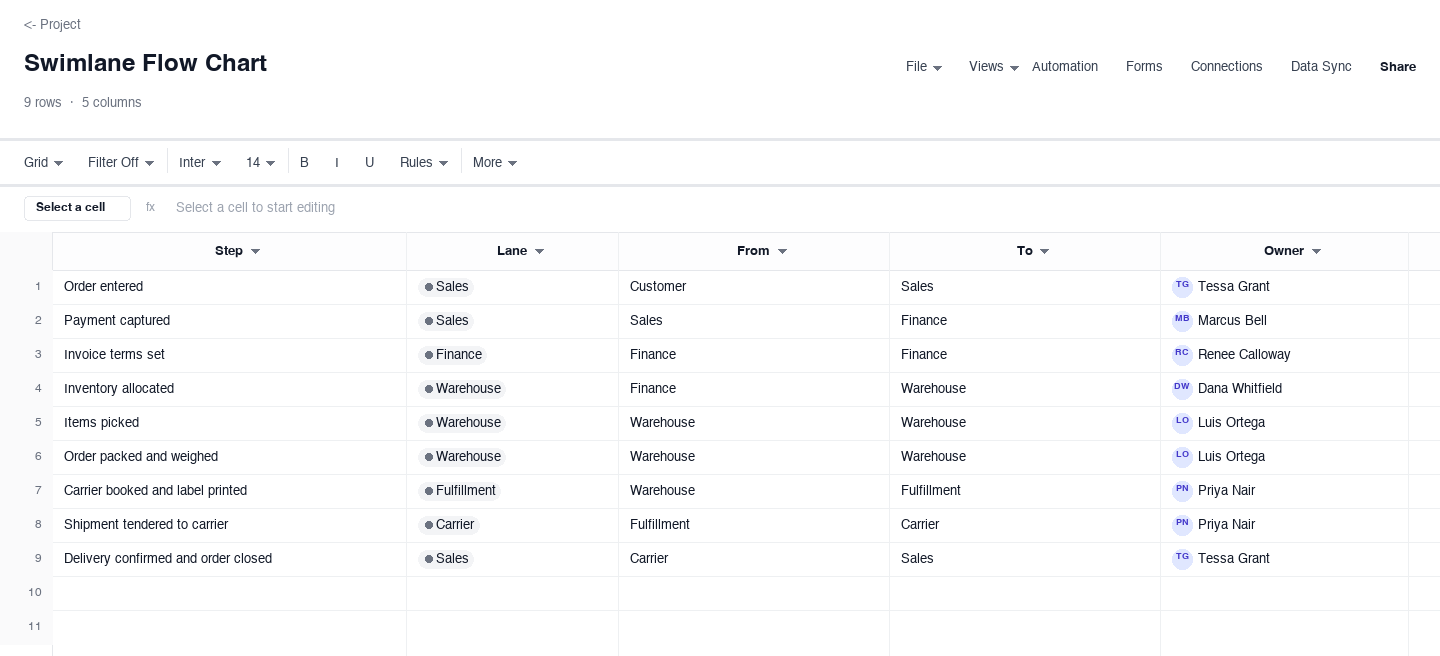Open From column header dropdown arrow
The width and height of the screenshot is (1440, 656).
click(x=782, y=252)
